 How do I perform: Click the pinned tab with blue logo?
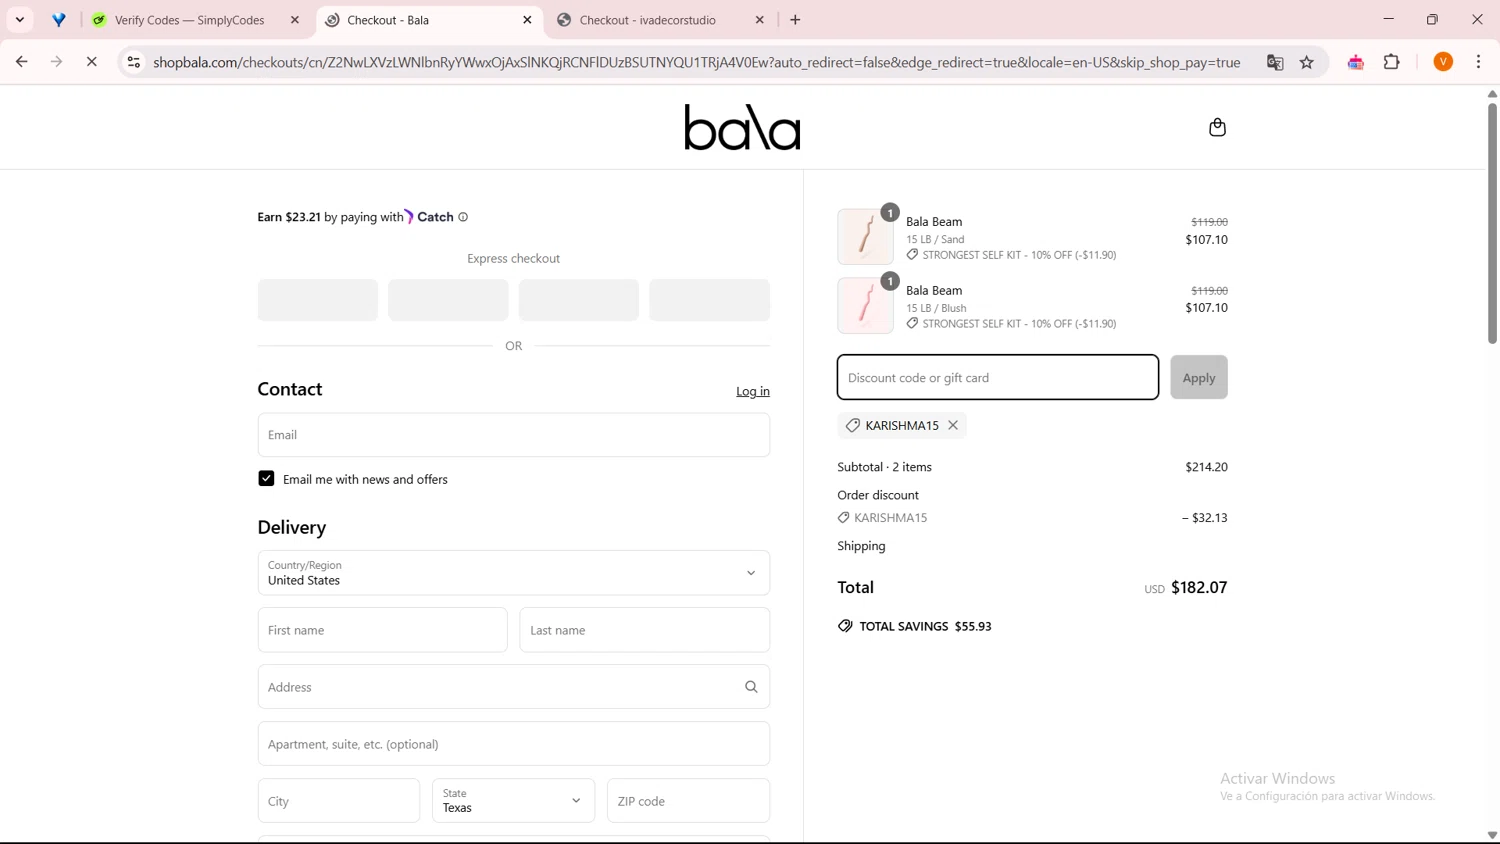[59, 20]
